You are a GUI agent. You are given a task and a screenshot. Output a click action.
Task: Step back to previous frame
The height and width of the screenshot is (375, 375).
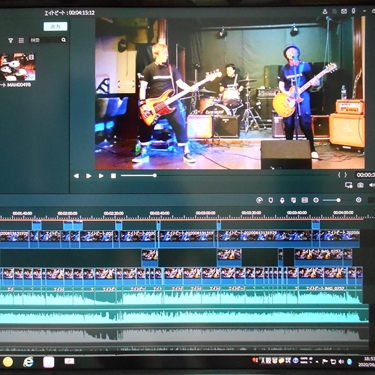click(76, 176)
